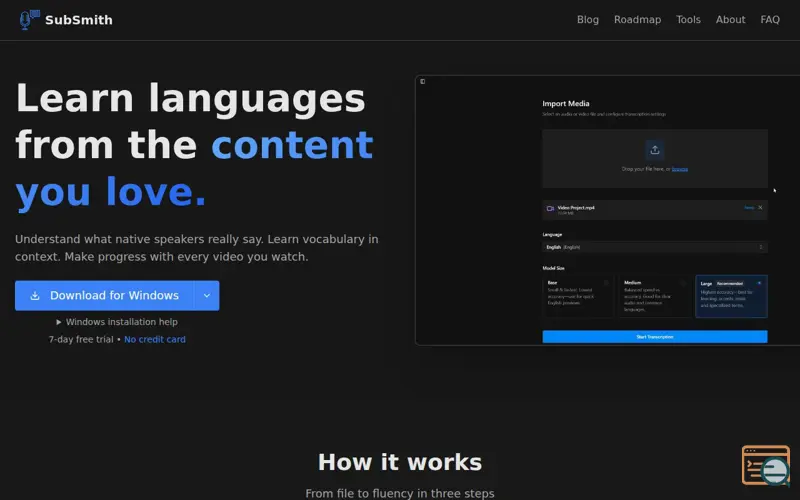Click the 7-day free trial text
Viewport: 800px width, 500px height.
tap(81, 339)
